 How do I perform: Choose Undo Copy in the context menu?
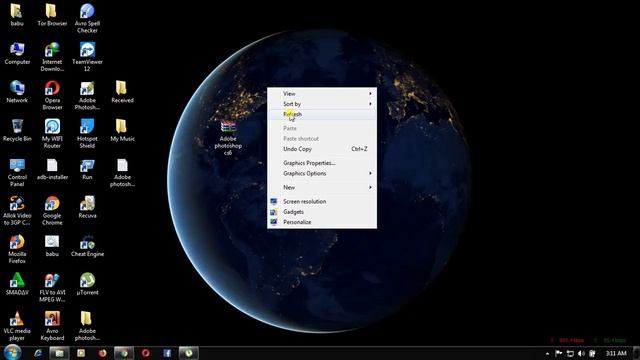coord(322,149)
